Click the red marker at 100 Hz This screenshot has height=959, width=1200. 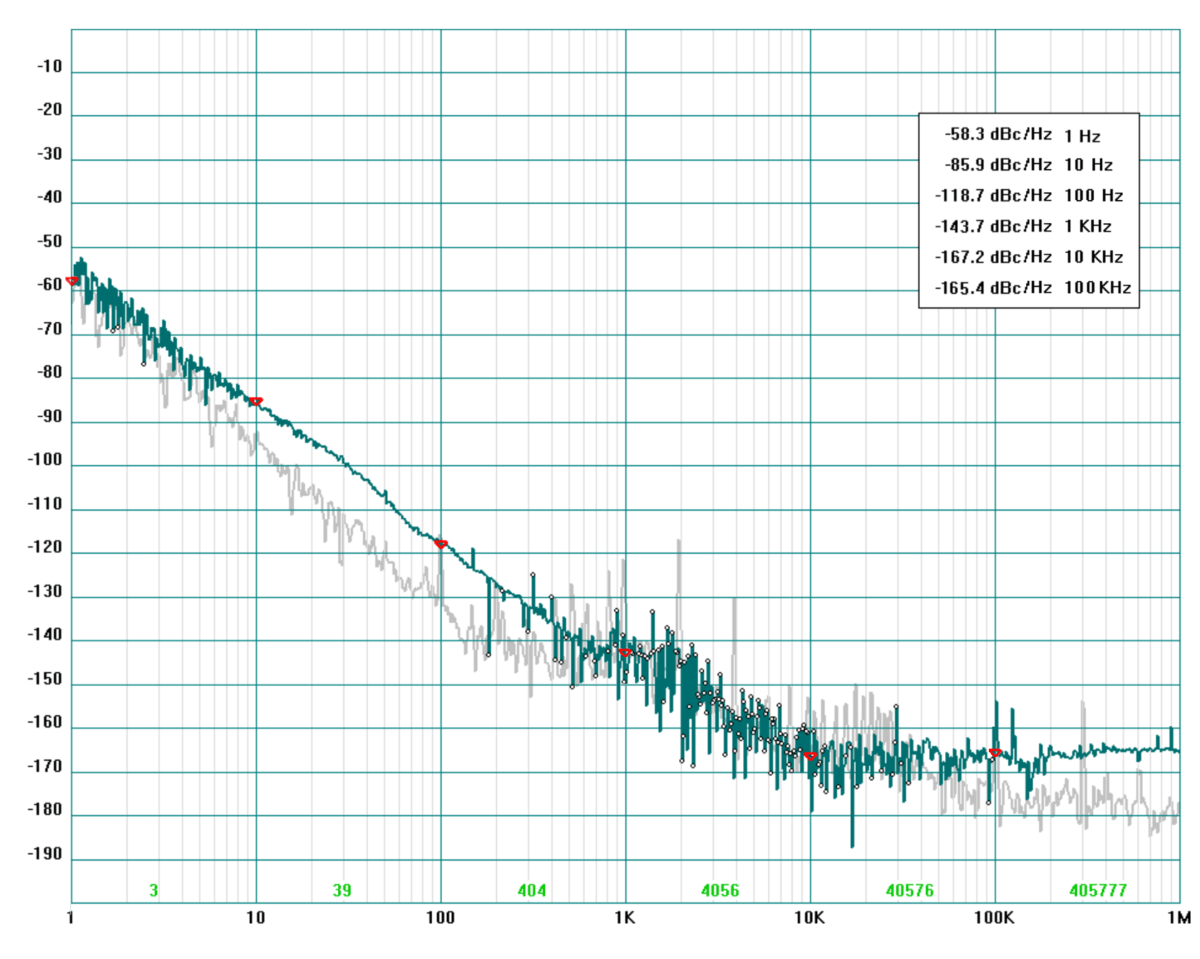tap(441, 544)
